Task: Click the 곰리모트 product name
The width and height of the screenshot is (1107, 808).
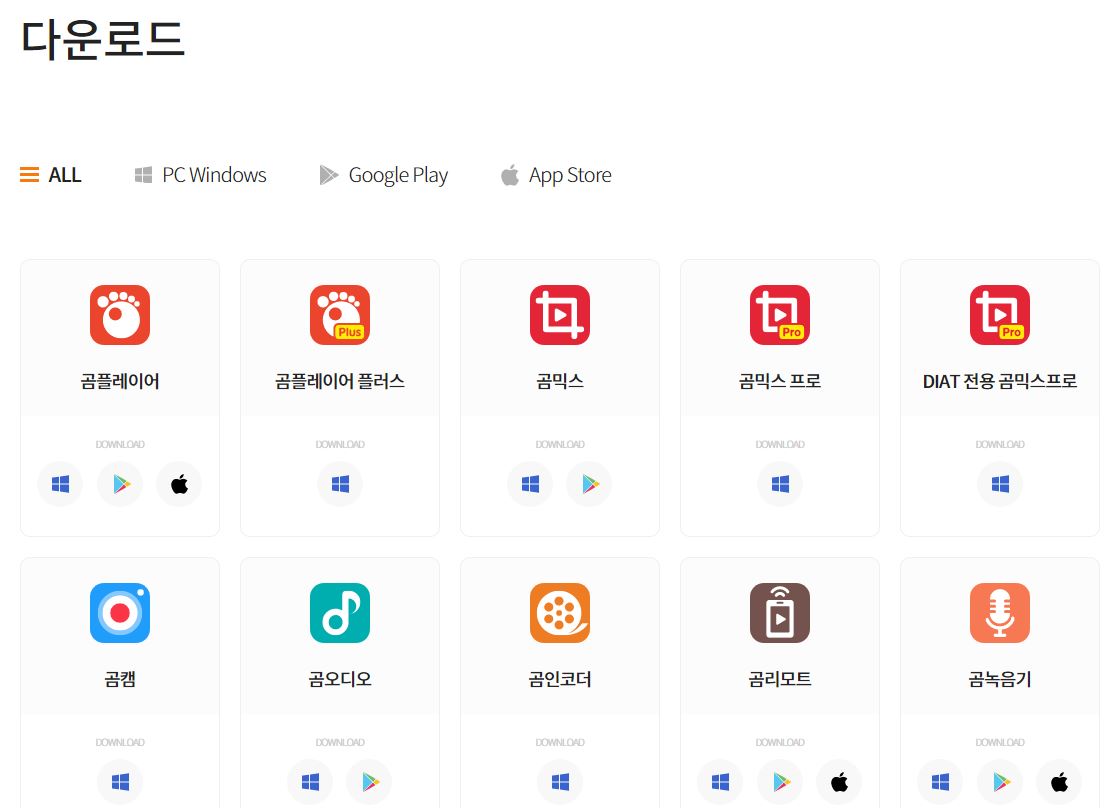Action: (x=780, y=679)
